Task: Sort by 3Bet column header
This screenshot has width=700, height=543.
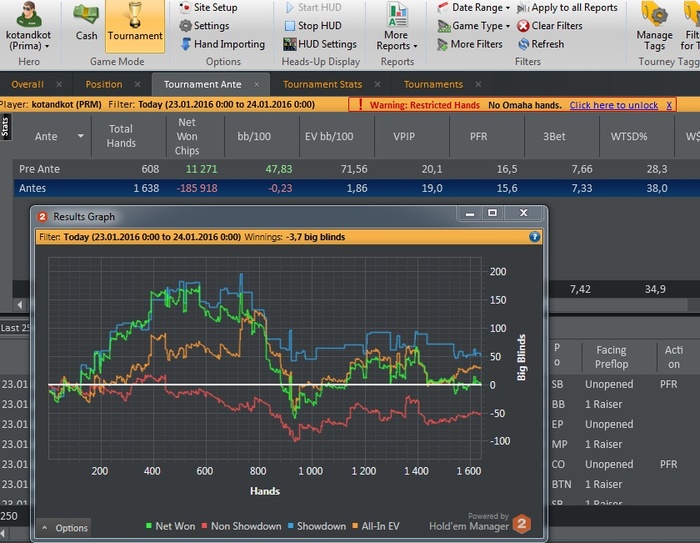Action: (x=554, y=136)
